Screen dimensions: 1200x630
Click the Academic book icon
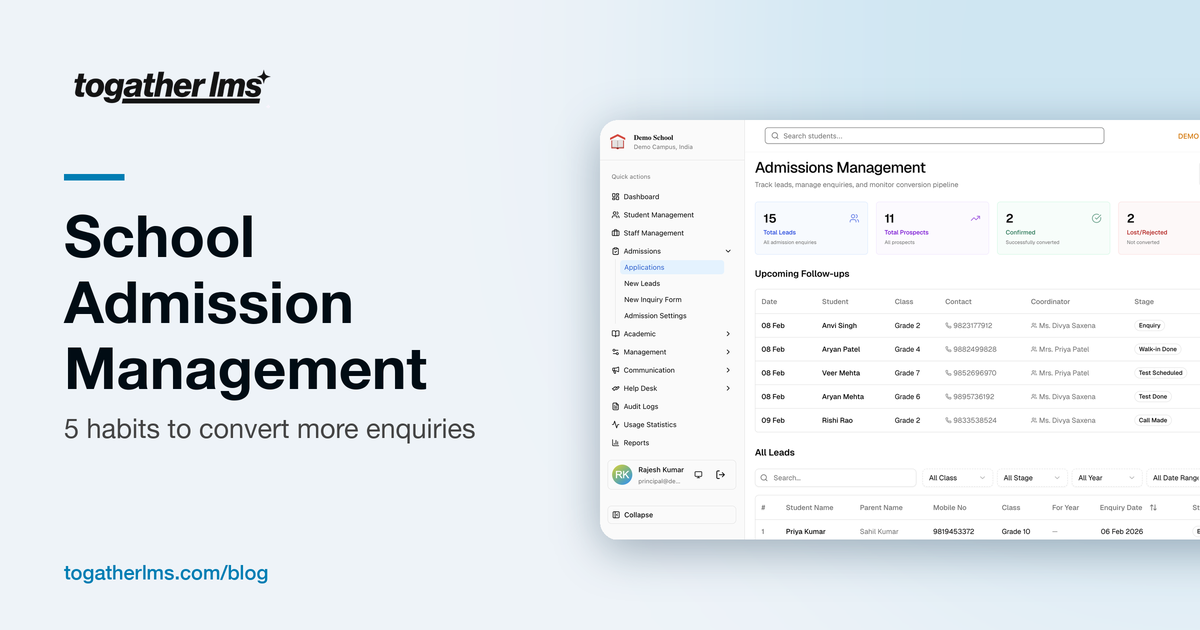click(x=615, y=334)
